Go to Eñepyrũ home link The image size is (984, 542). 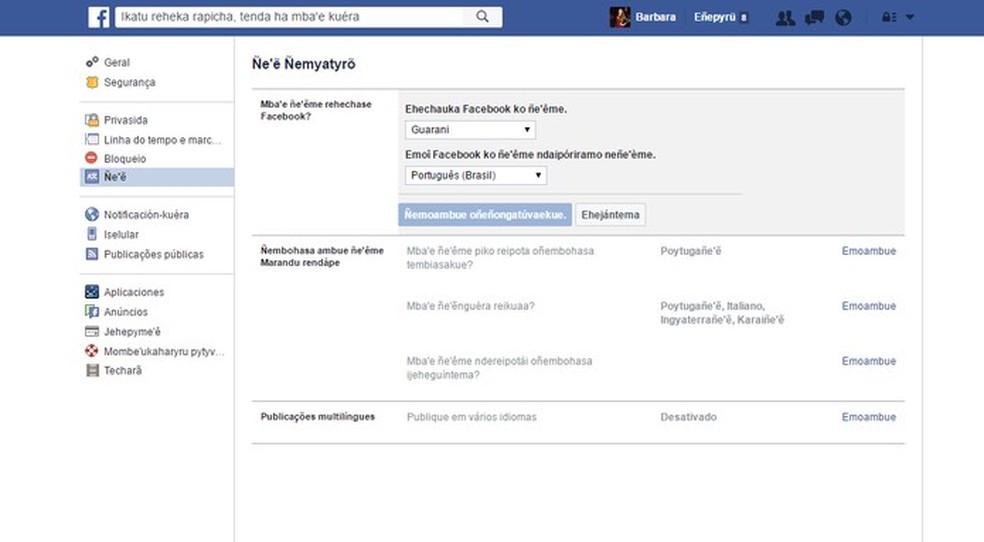tap(714, 18)
